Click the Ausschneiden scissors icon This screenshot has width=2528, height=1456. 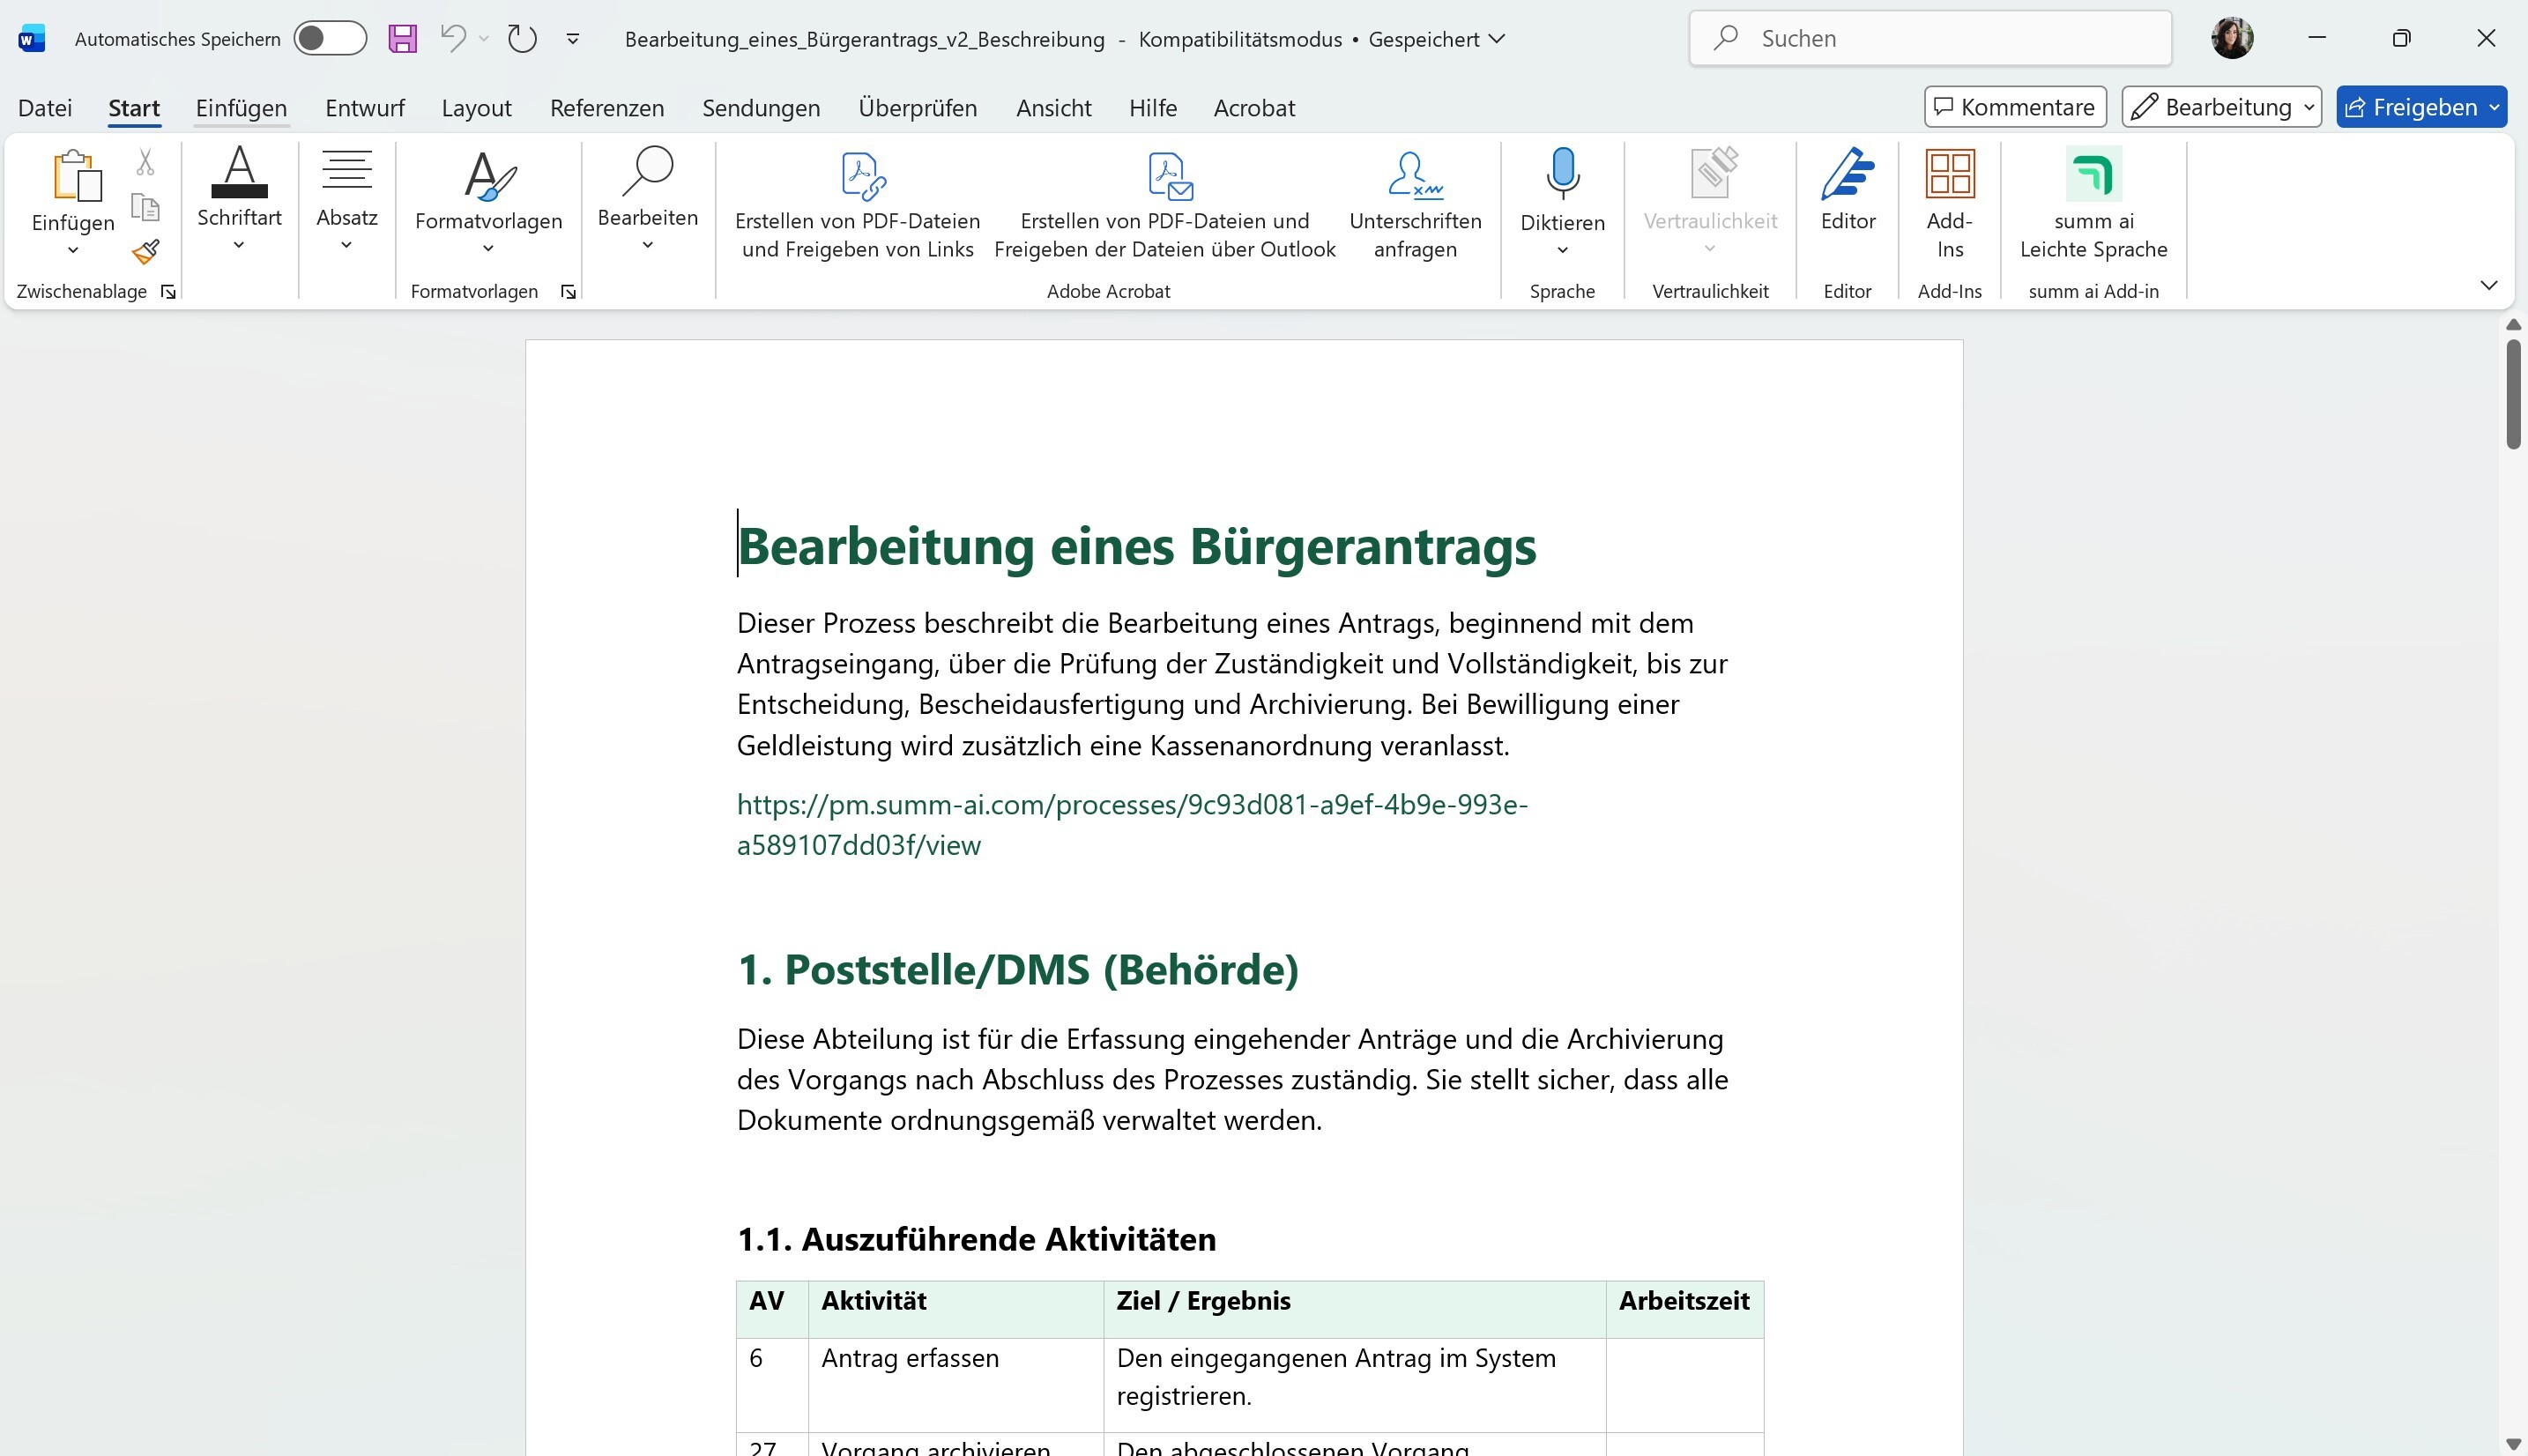coord(145,161)
